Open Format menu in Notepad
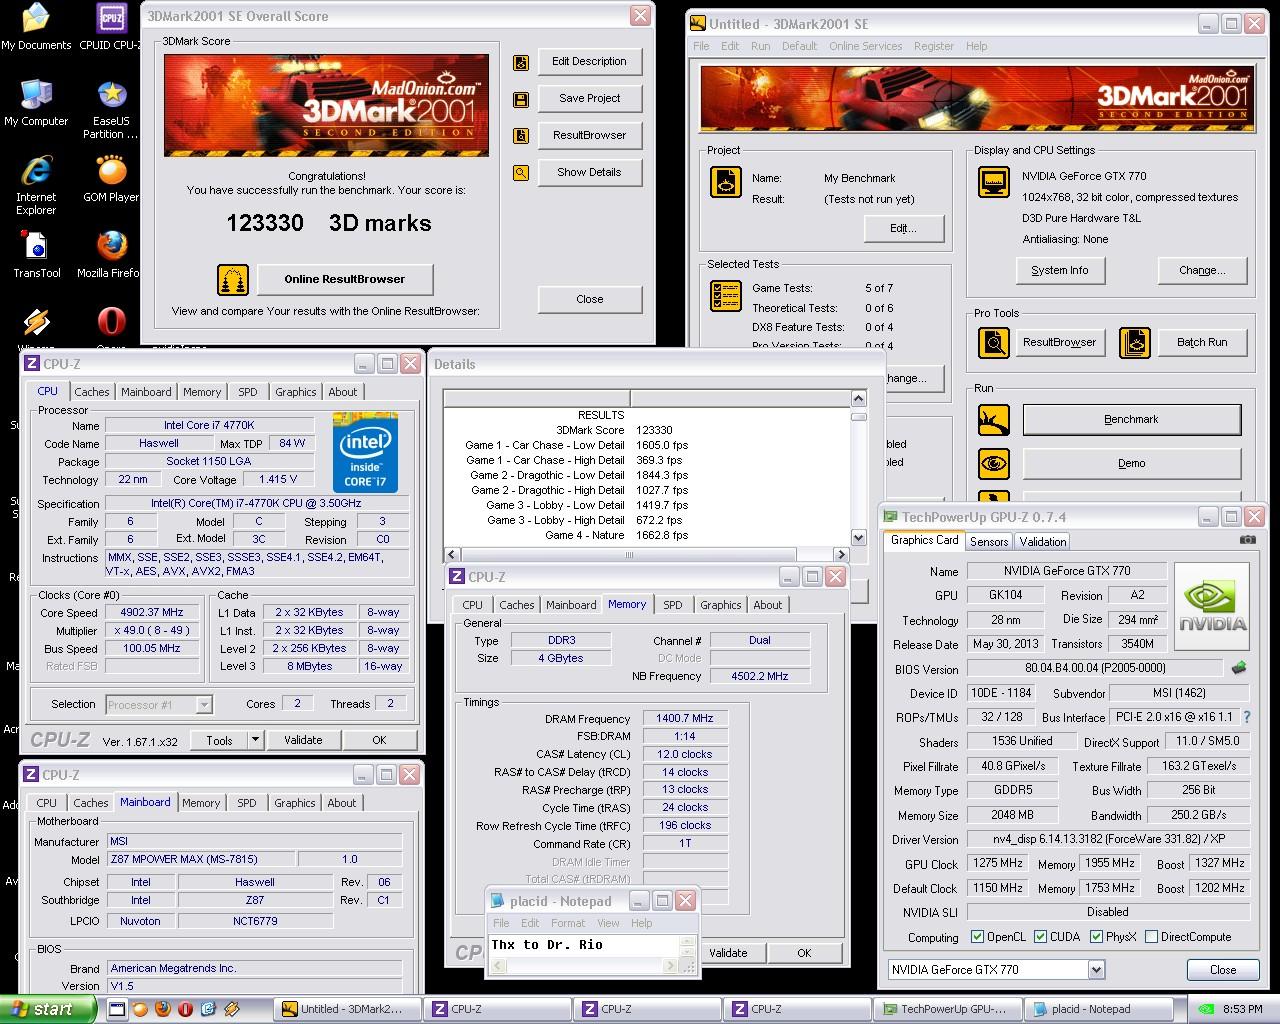 point(568,923)
